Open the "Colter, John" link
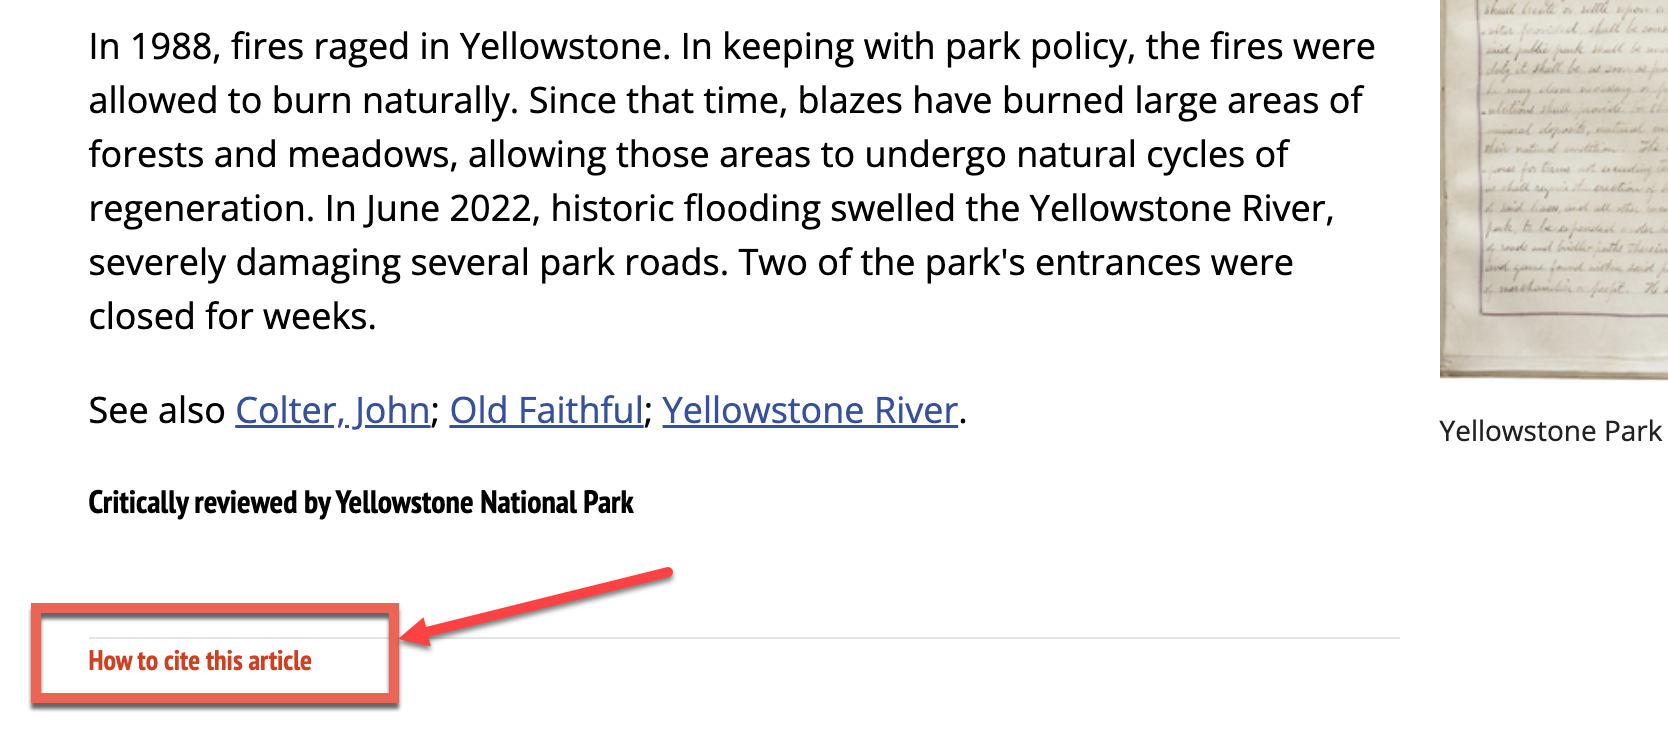 pyautogui.click(x=332, y=411)
